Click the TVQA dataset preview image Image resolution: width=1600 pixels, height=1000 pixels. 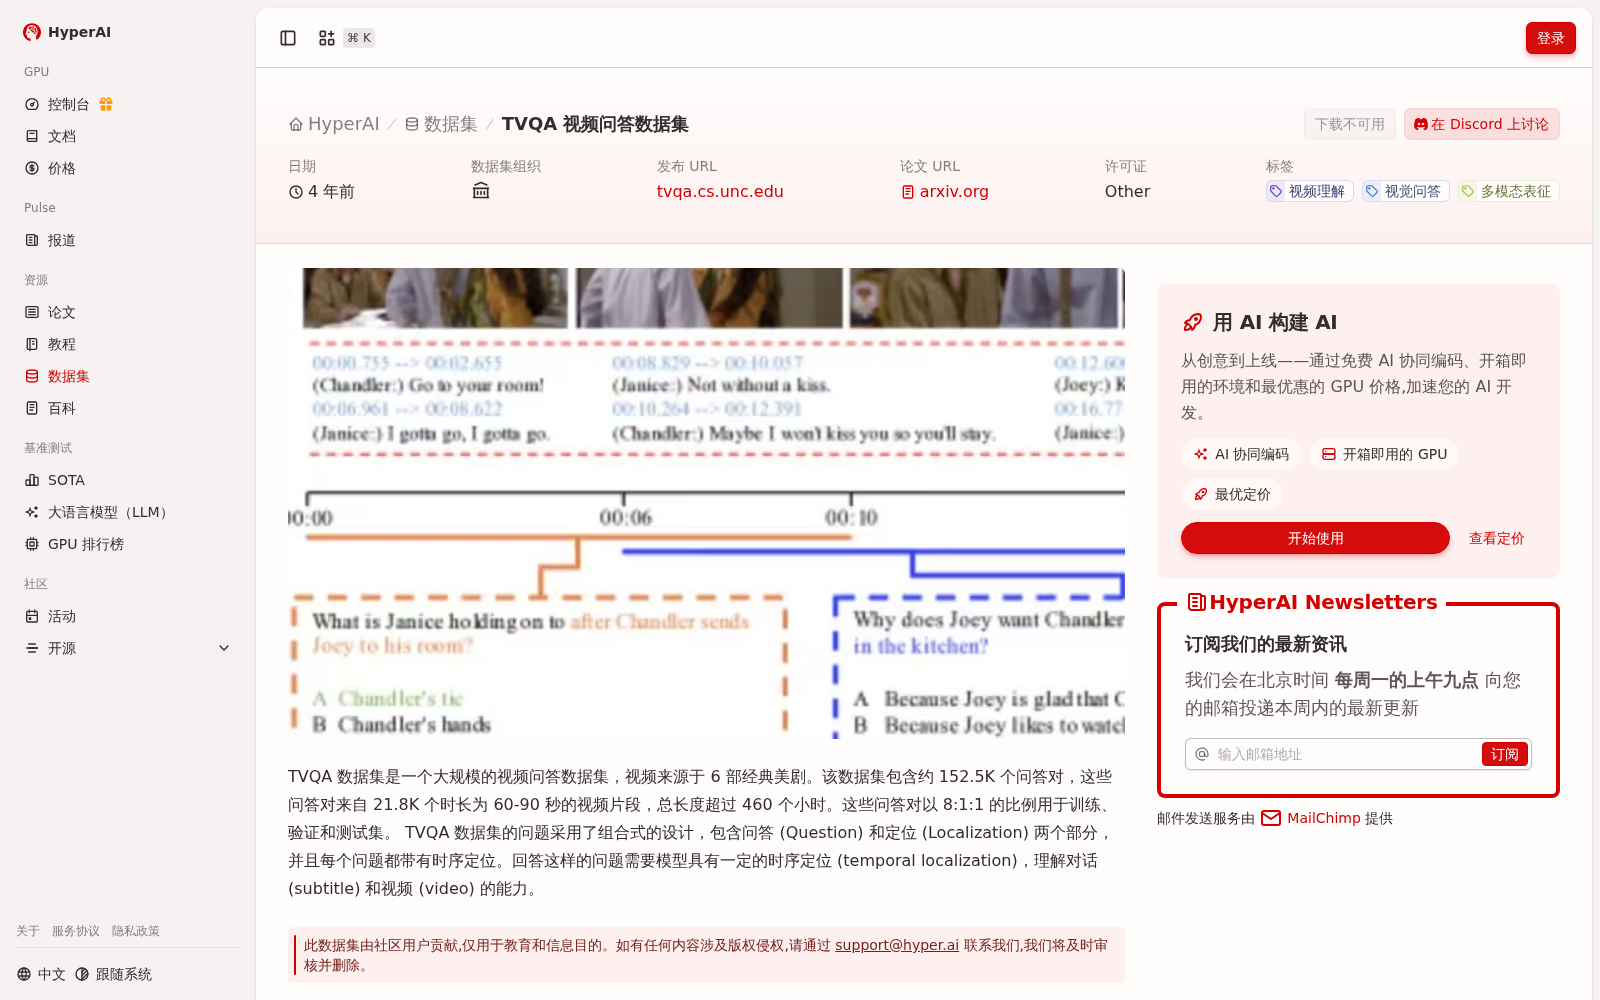(706, 504)
